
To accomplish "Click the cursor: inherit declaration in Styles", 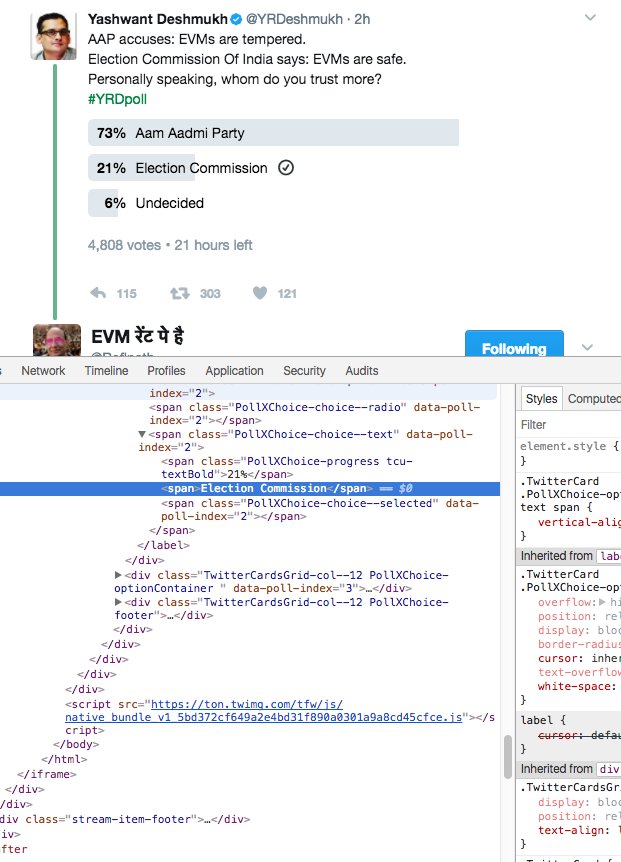I will pyautogui.click(x=579, y=659).
